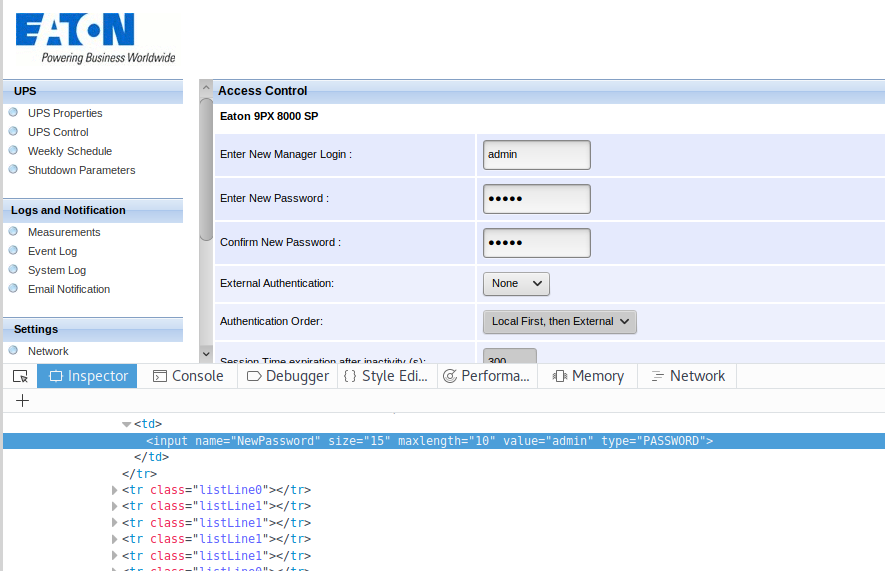885x571 pixels.
Task: Click the UPS section header
Action: pyautogui.click(x=93, y=91)
